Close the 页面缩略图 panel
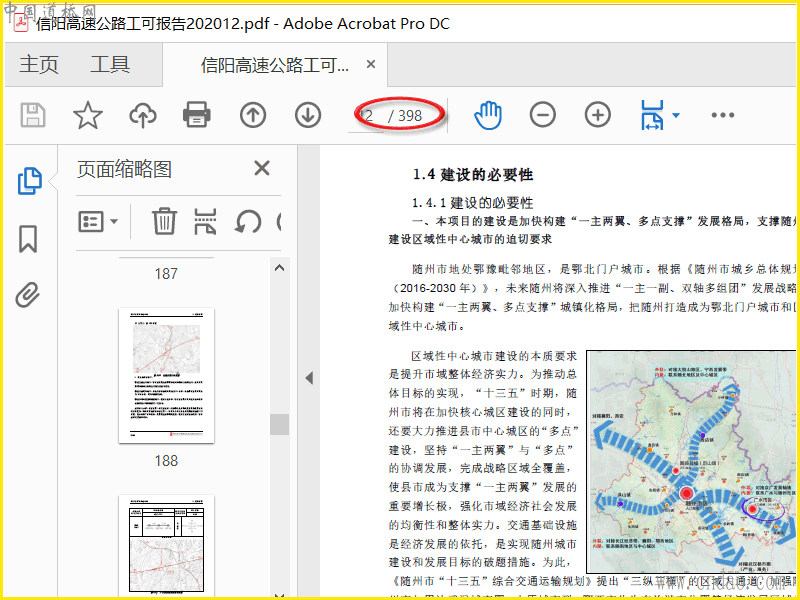 coord(262,168)
